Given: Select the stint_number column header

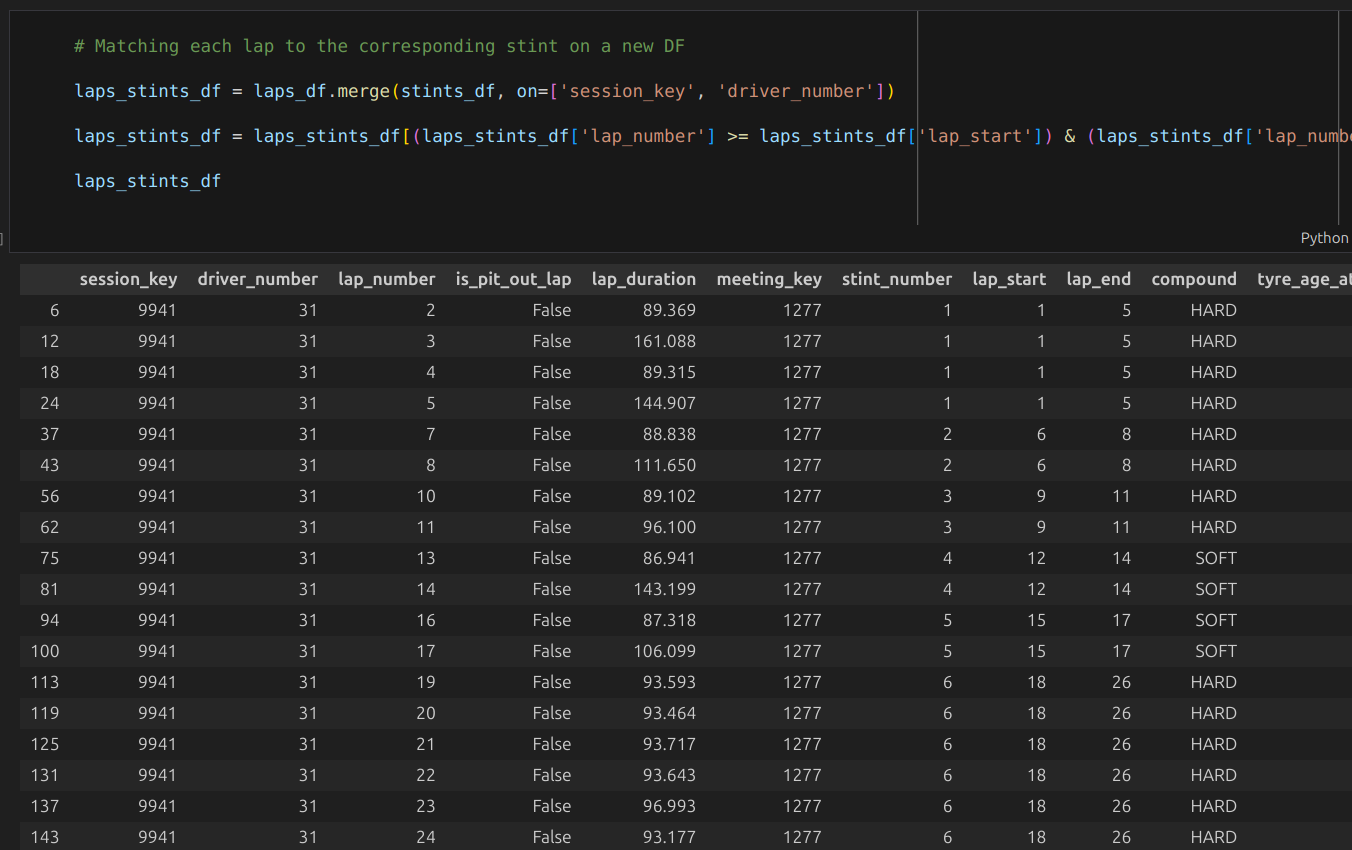Looking at the screenshot, I should coord(897,279).
